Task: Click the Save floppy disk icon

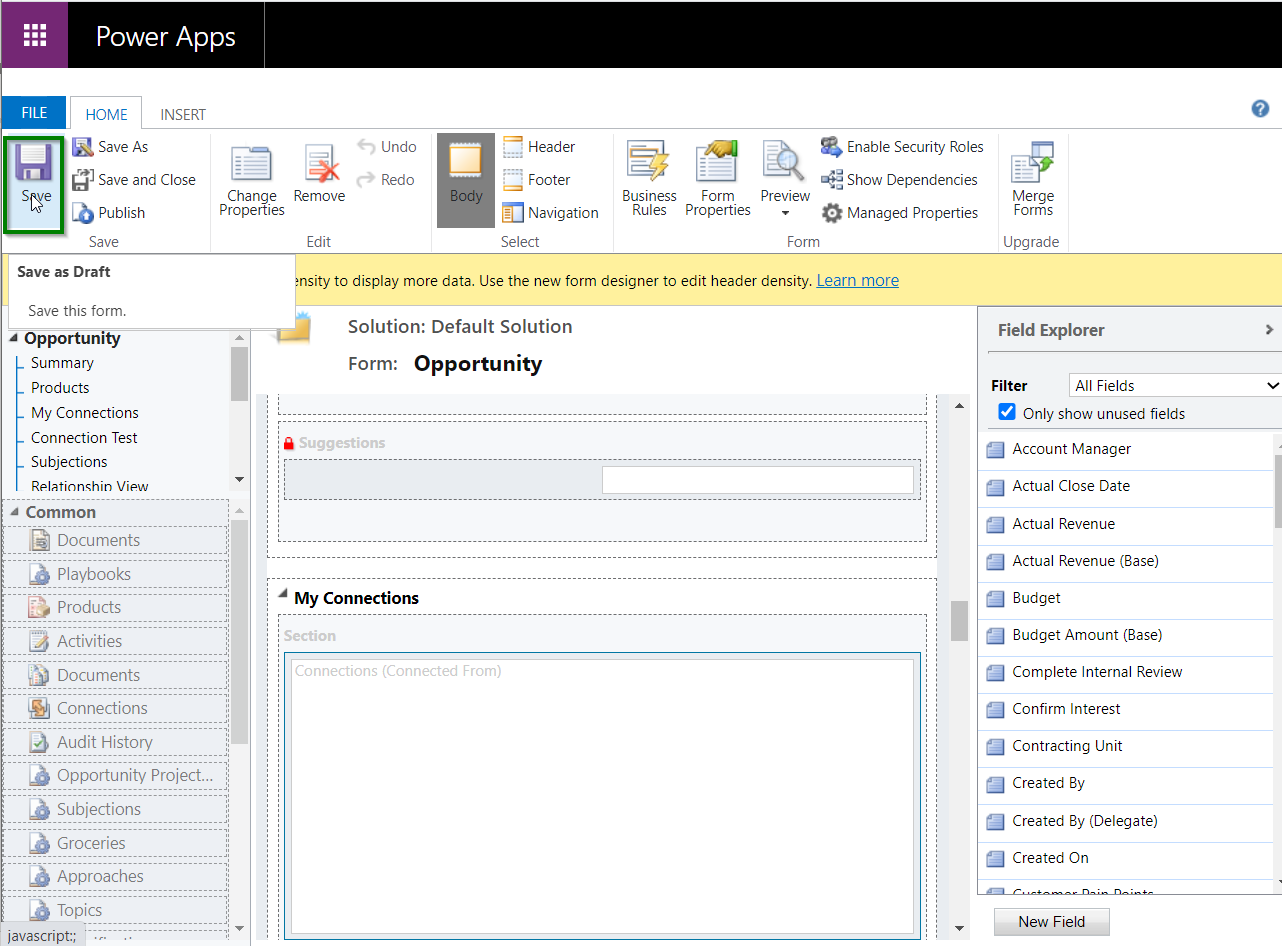Action: click(x=35, y=162)
